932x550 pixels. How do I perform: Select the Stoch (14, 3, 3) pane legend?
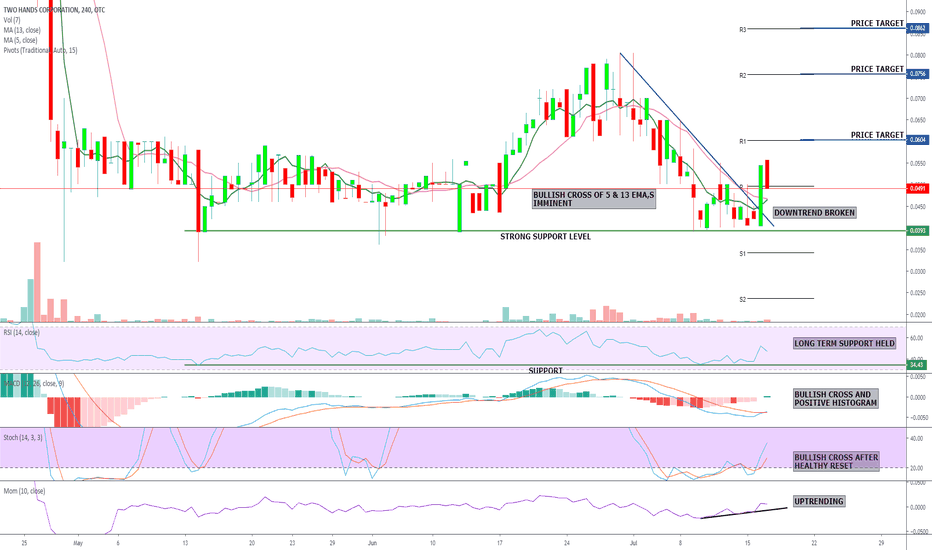pos(23,438)
